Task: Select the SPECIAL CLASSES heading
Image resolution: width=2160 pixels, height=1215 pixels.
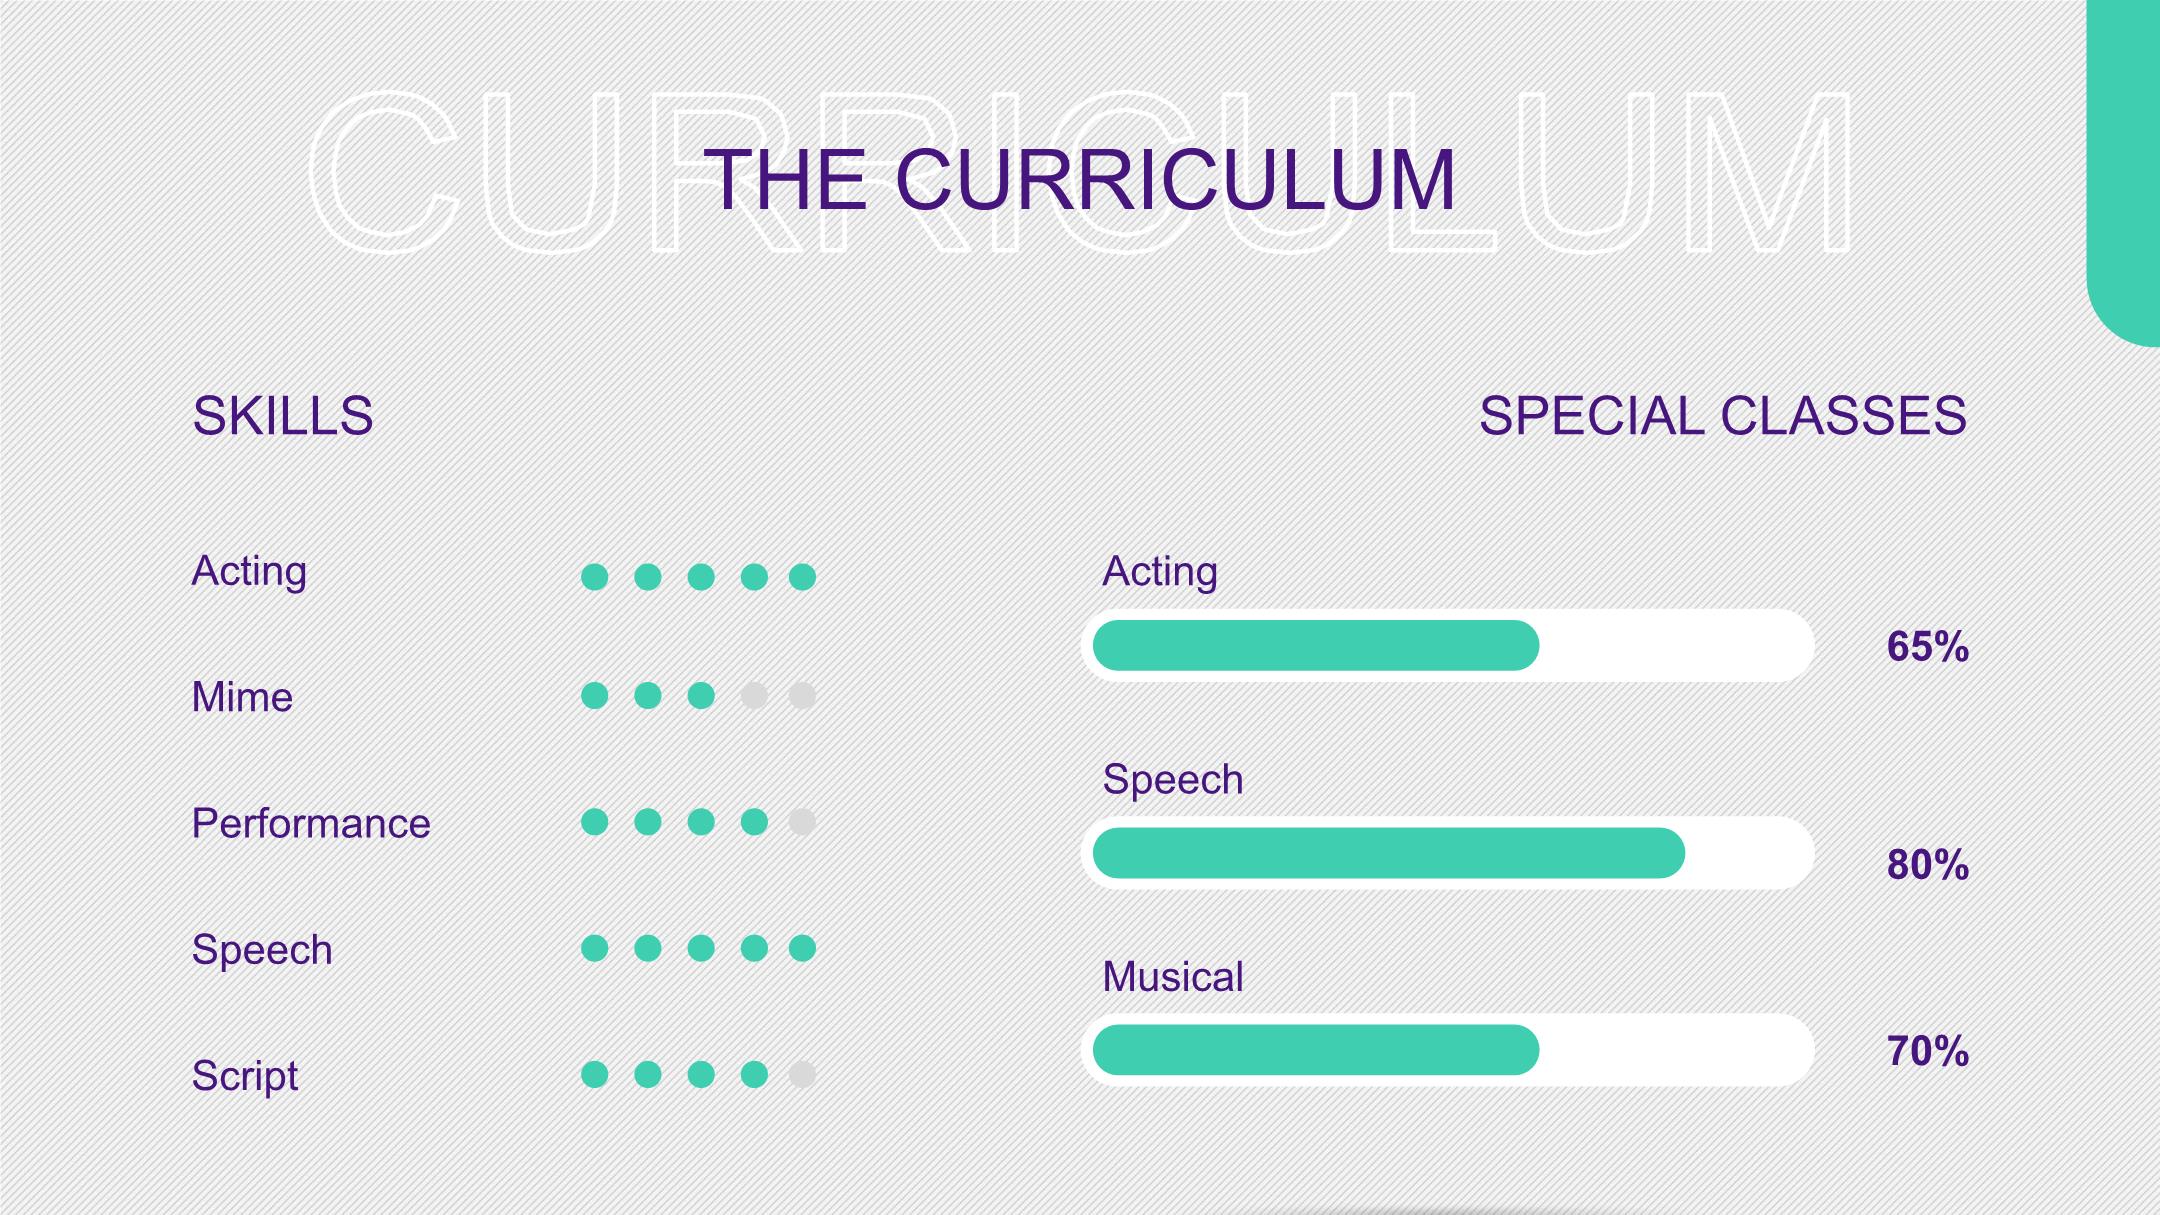Action: pyautogui.click(x=1723, y=416)
